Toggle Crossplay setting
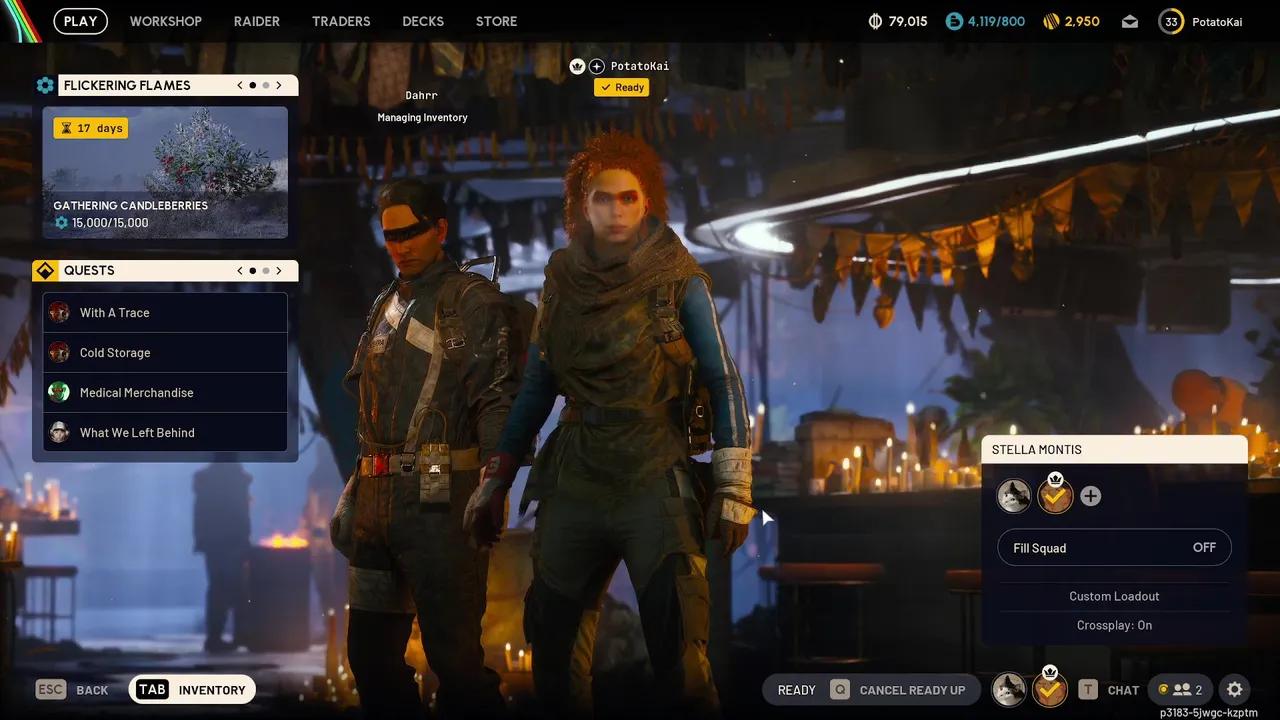1280x720 pixels. click(x=1114, y=624)
